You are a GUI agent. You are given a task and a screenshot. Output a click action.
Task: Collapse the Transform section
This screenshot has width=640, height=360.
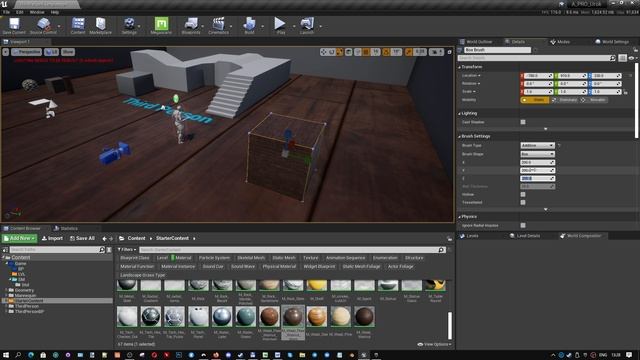pos(460,67)
